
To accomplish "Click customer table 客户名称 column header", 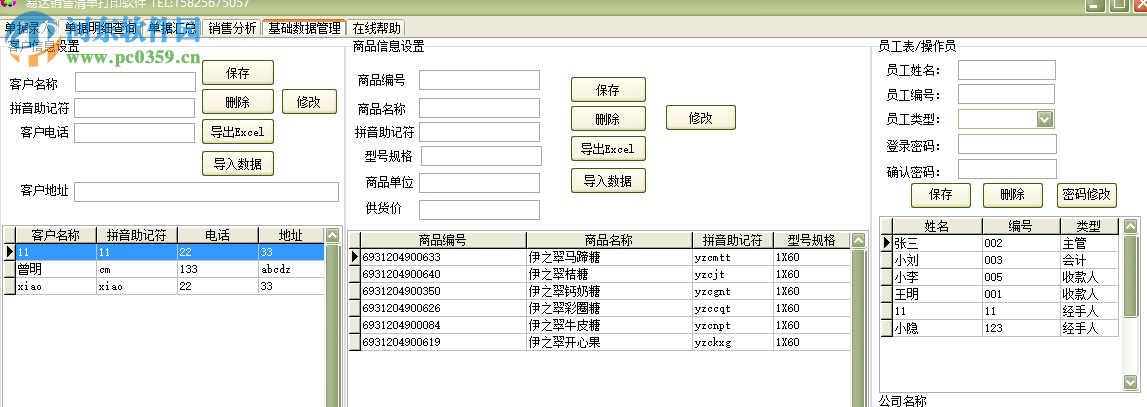I will [56, 235].
